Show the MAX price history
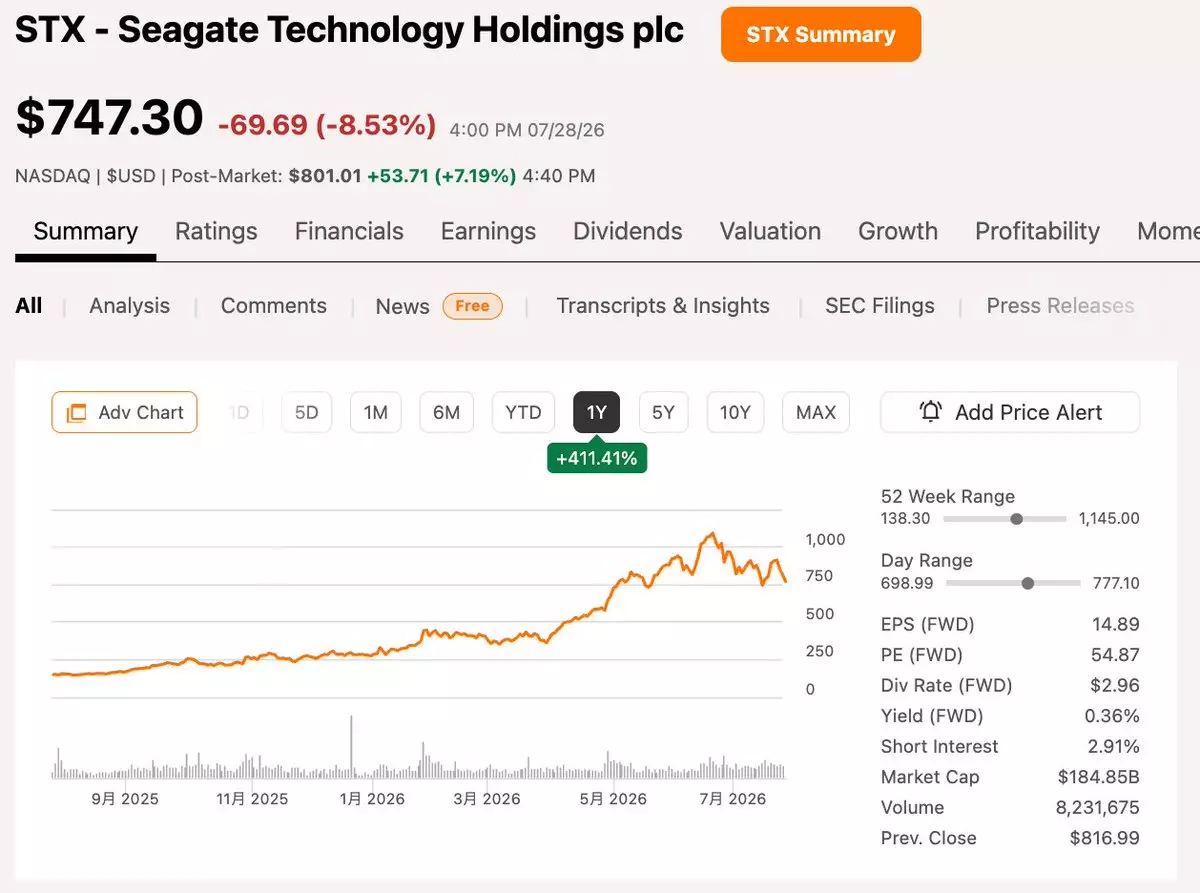The height and width of the screenshot is (893, 1200). (x=816, y=412)
